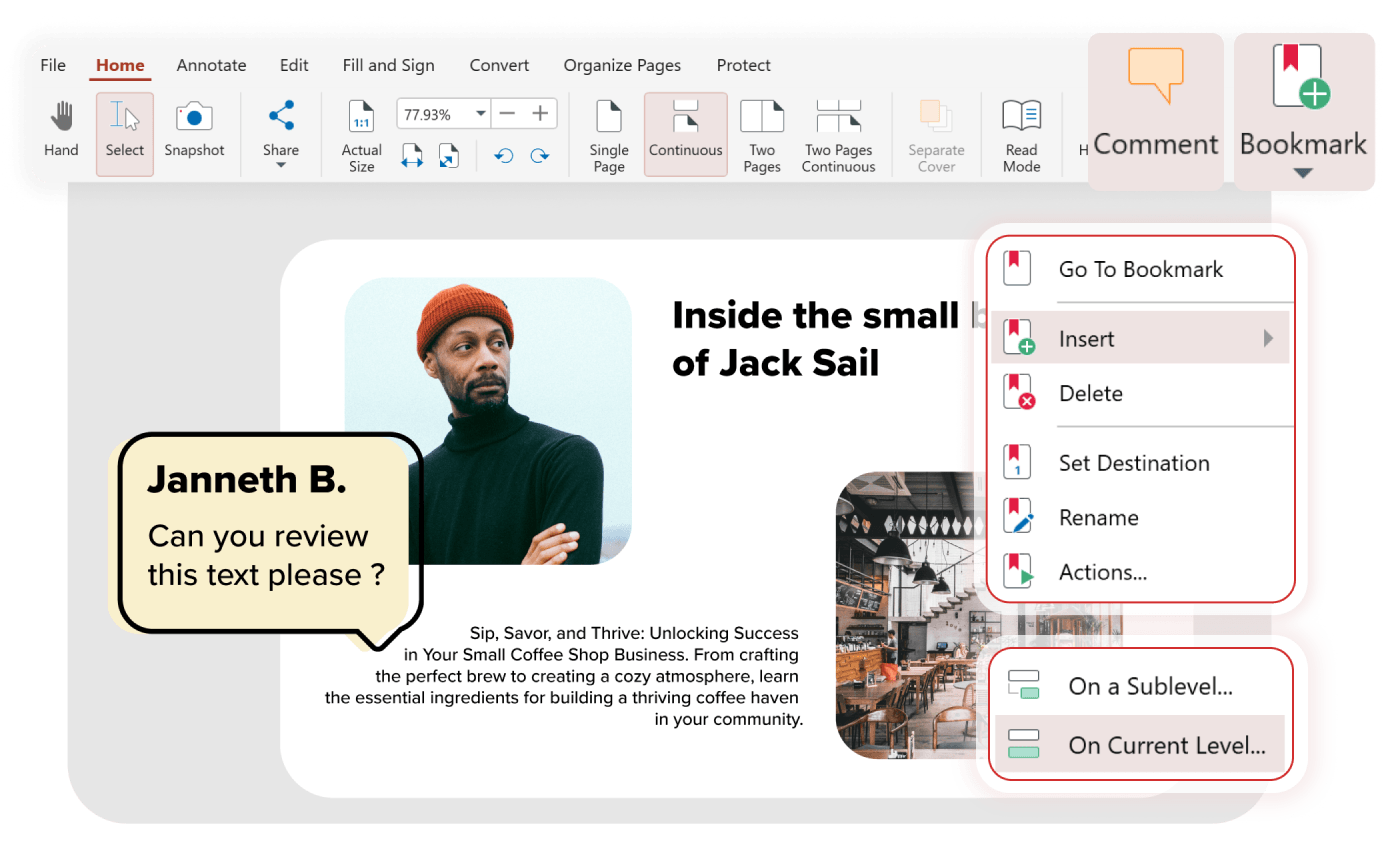
Task: Open the Annotate tab
Action: 211,65
